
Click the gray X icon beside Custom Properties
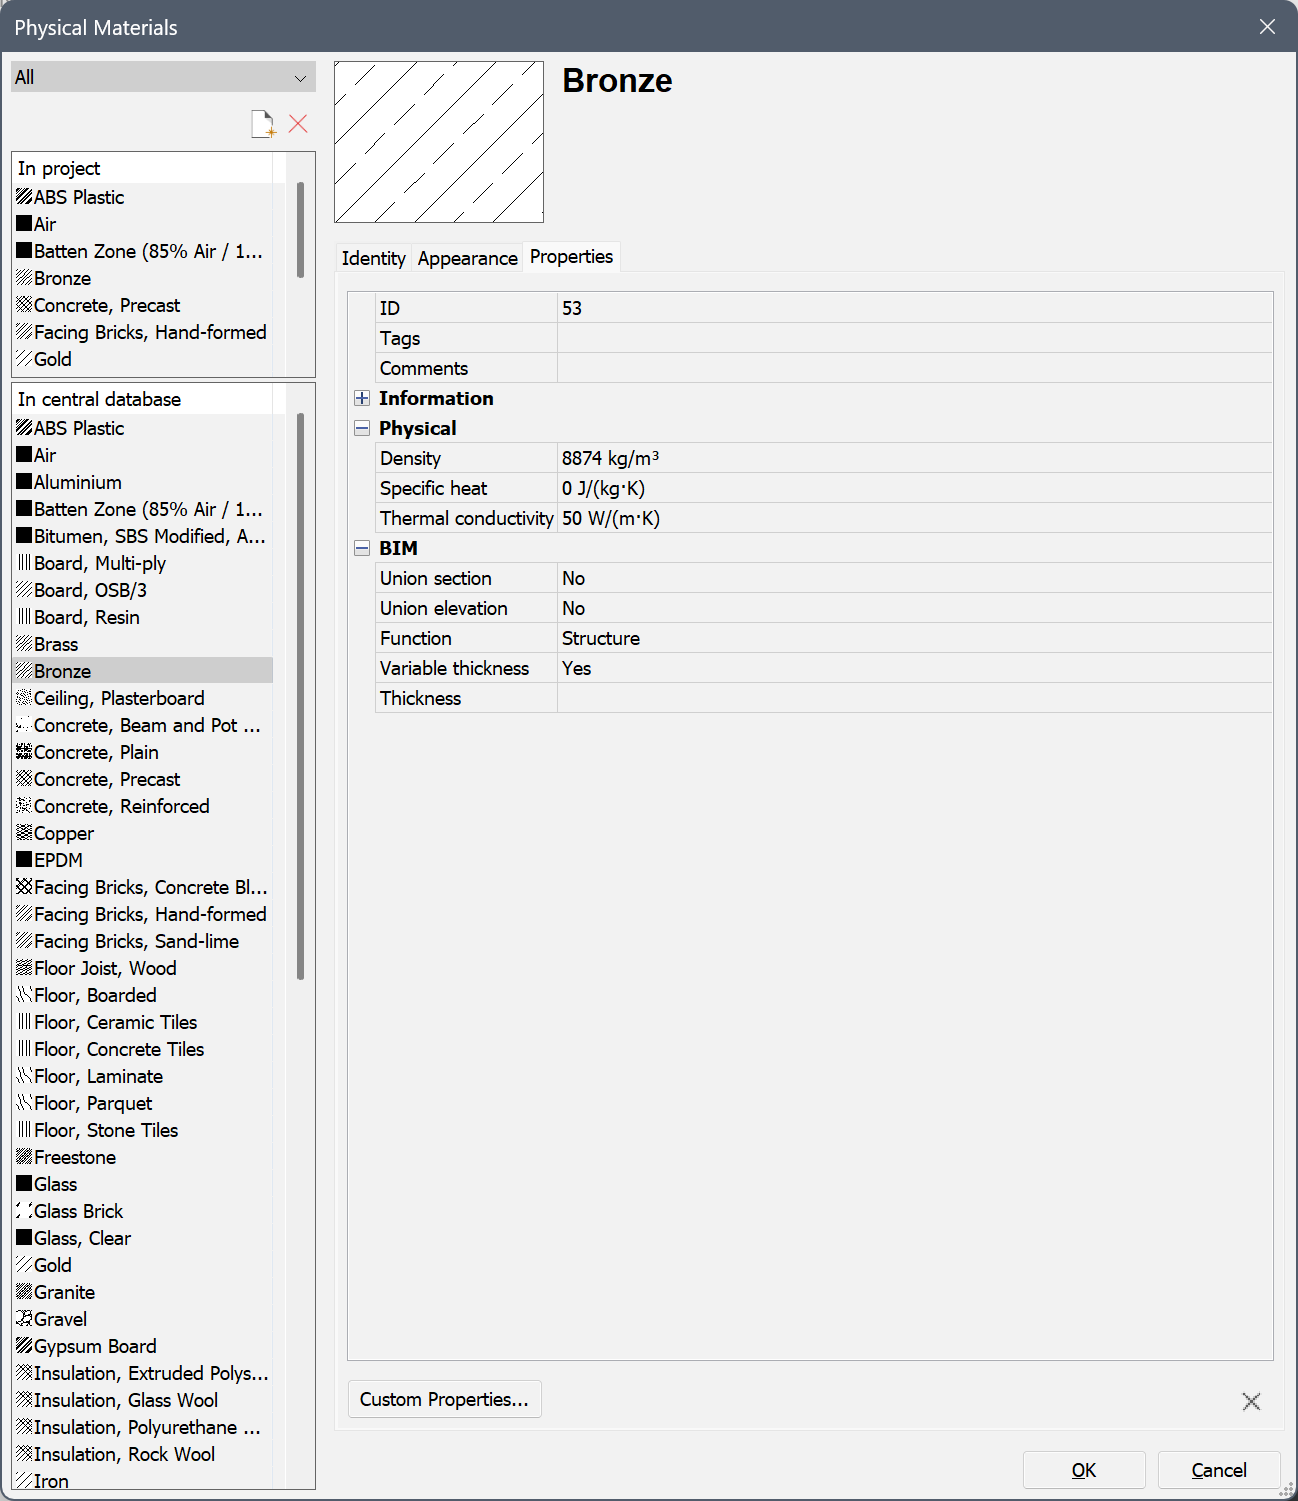1251,1401
